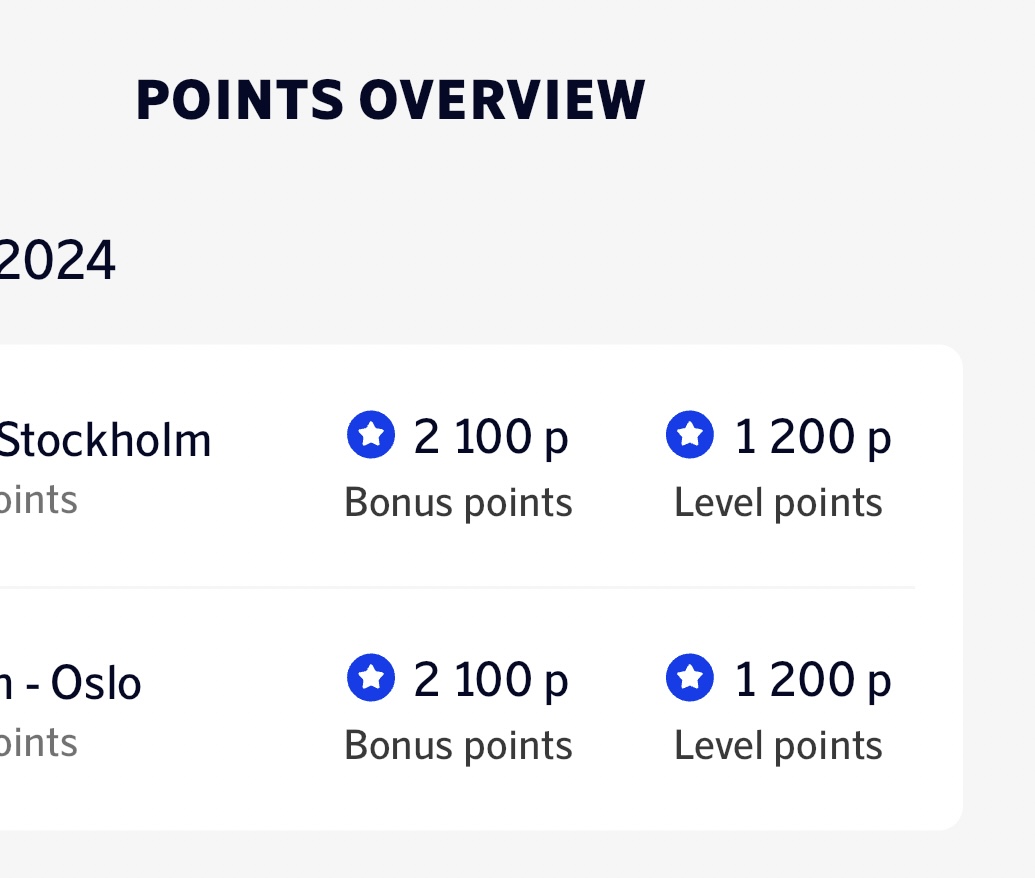The width and height of the screenshot is (1035, 878).
Task: Open the Stockholm trip entry
Action: click(x=104, y=440)
